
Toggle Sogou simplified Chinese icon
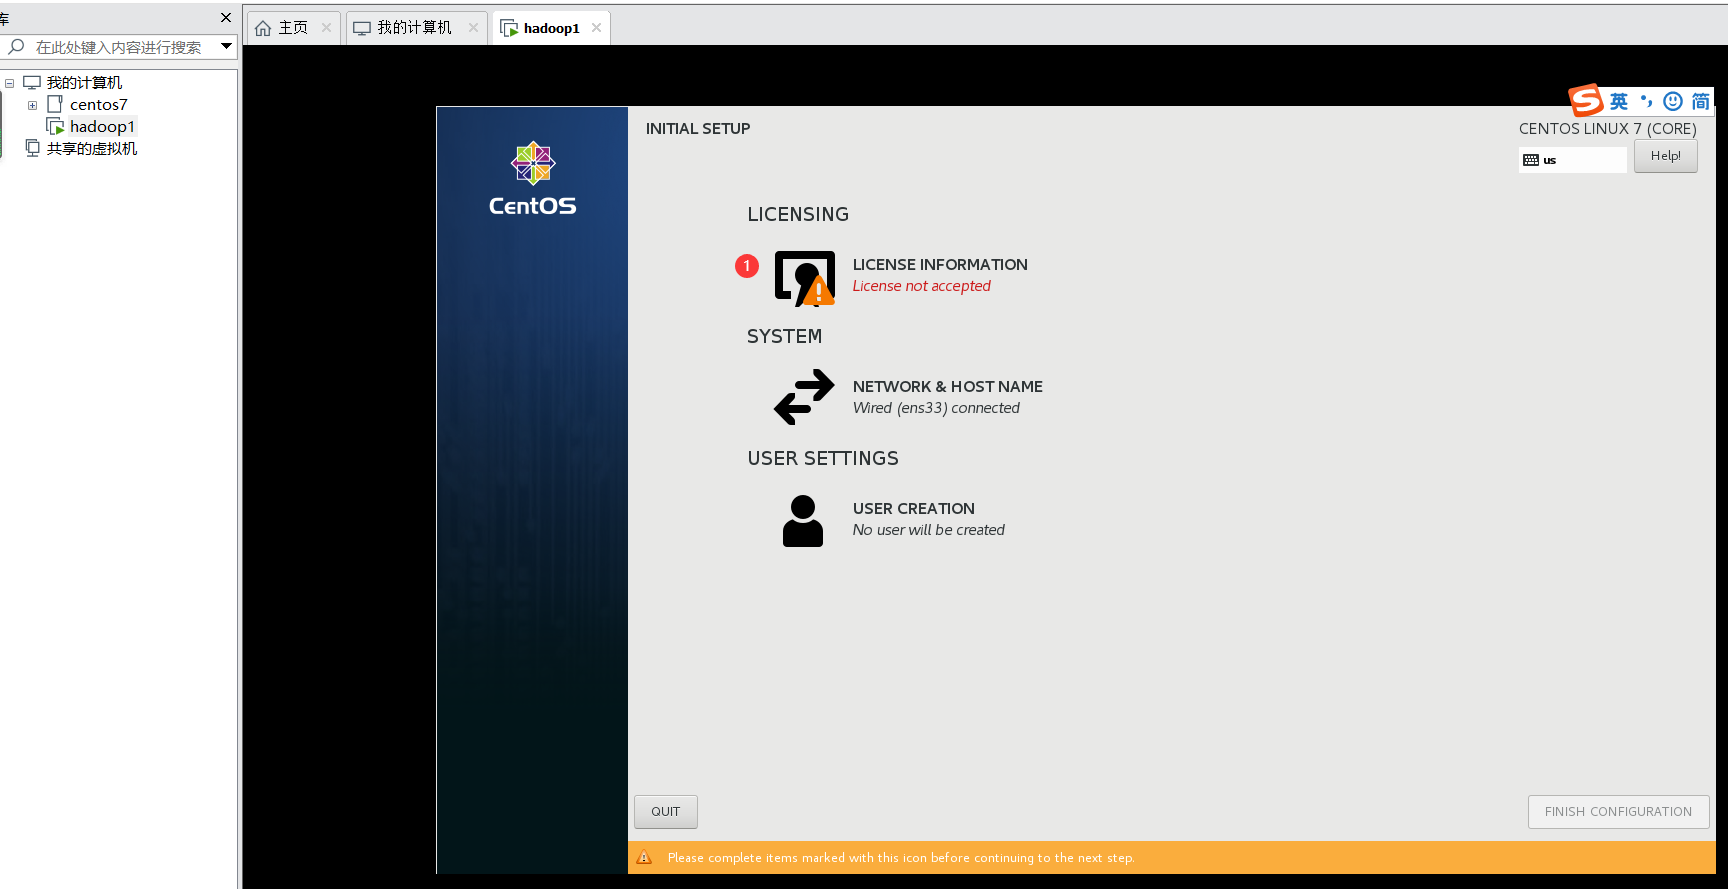[1700, 101]
